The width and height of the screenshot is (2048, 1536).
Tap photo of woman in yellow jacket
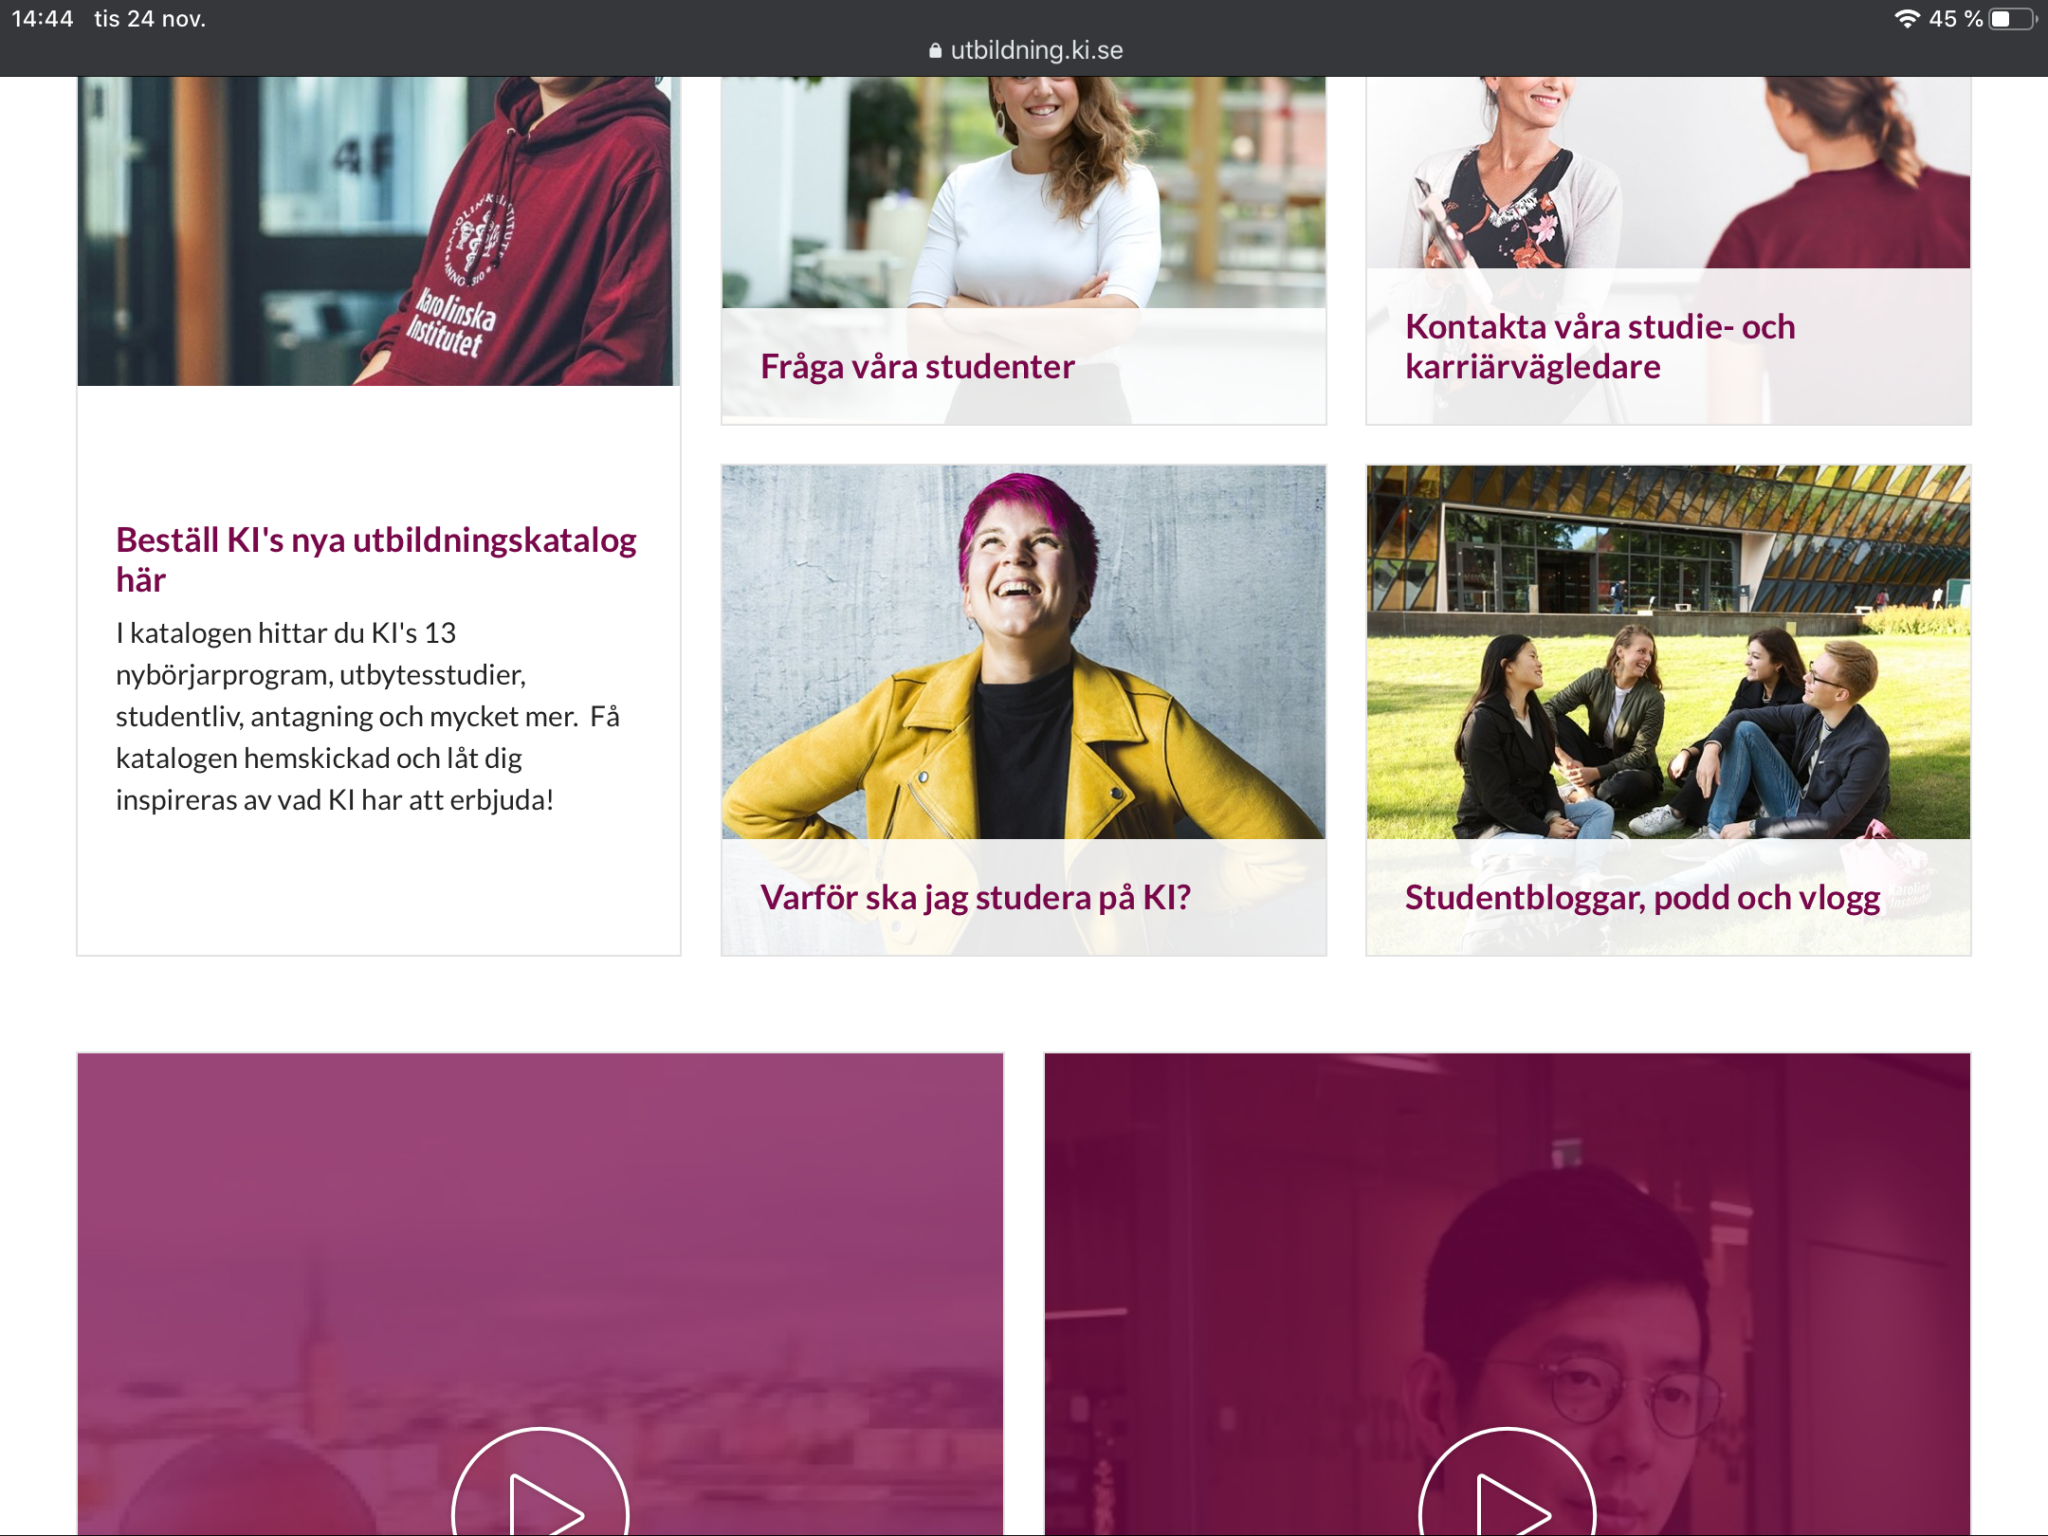[x=1024, y=652]
